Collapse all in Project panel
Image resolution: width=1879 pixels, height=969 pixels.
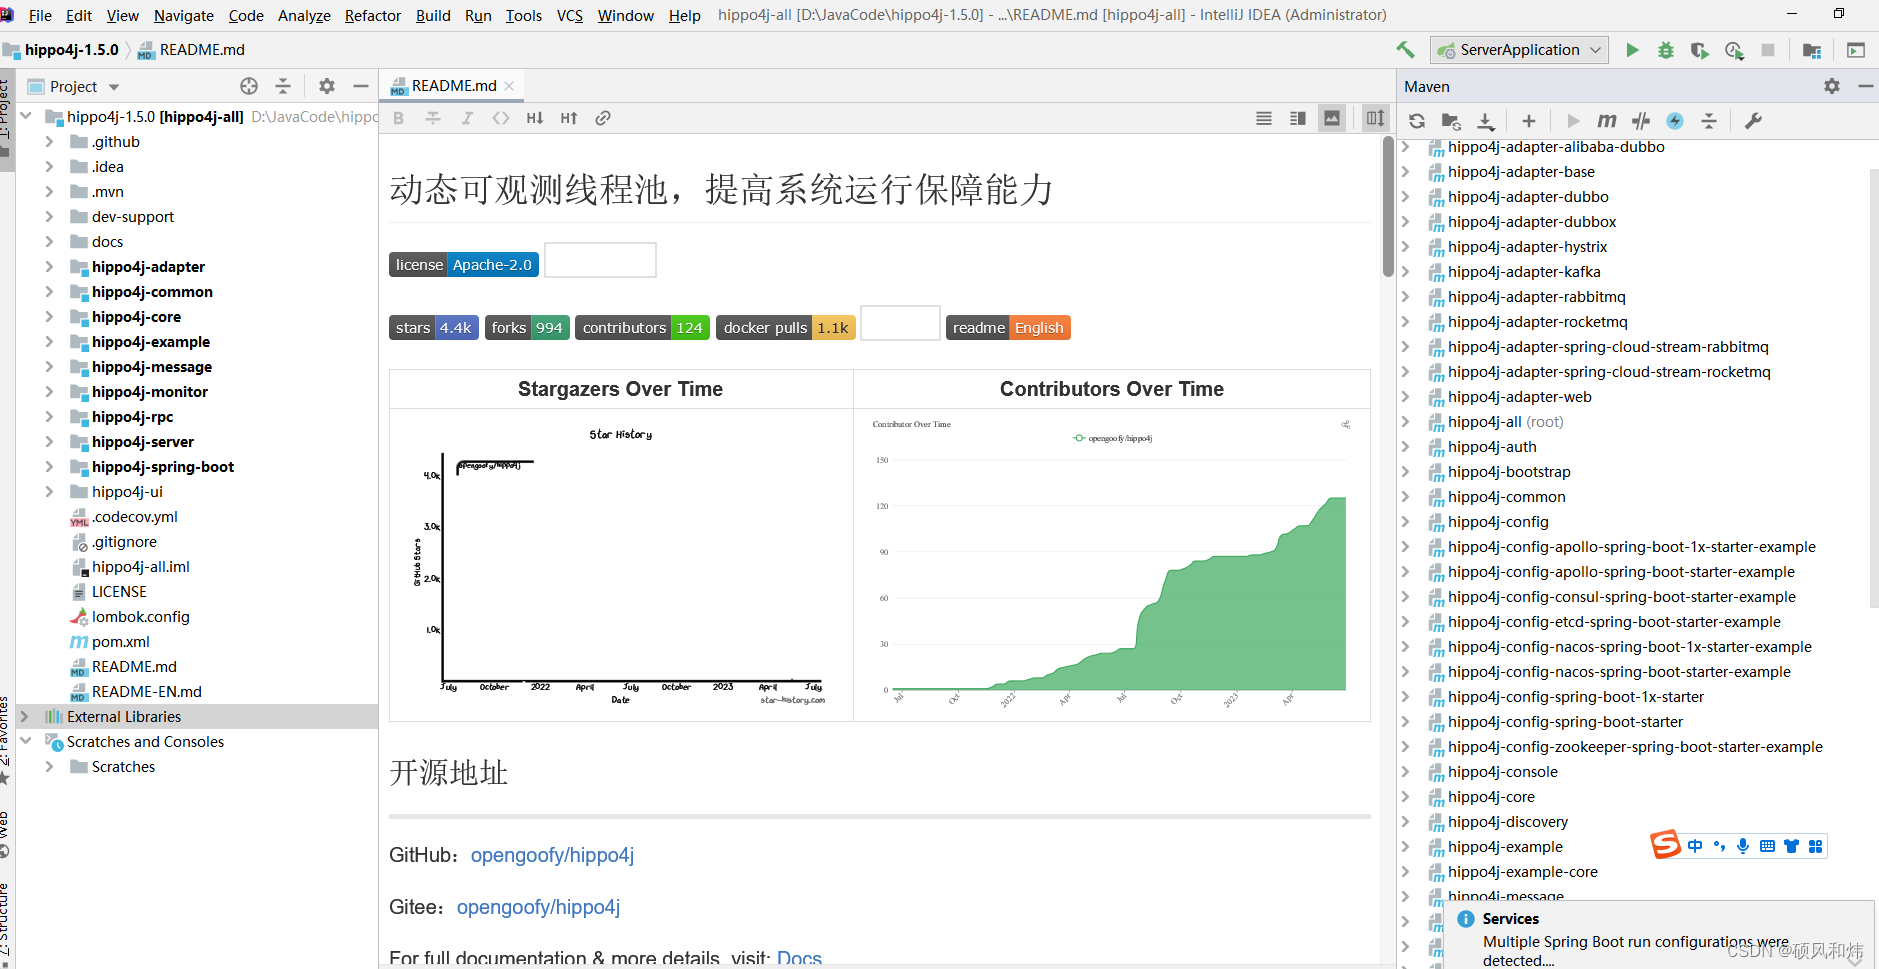click(283, 86)
